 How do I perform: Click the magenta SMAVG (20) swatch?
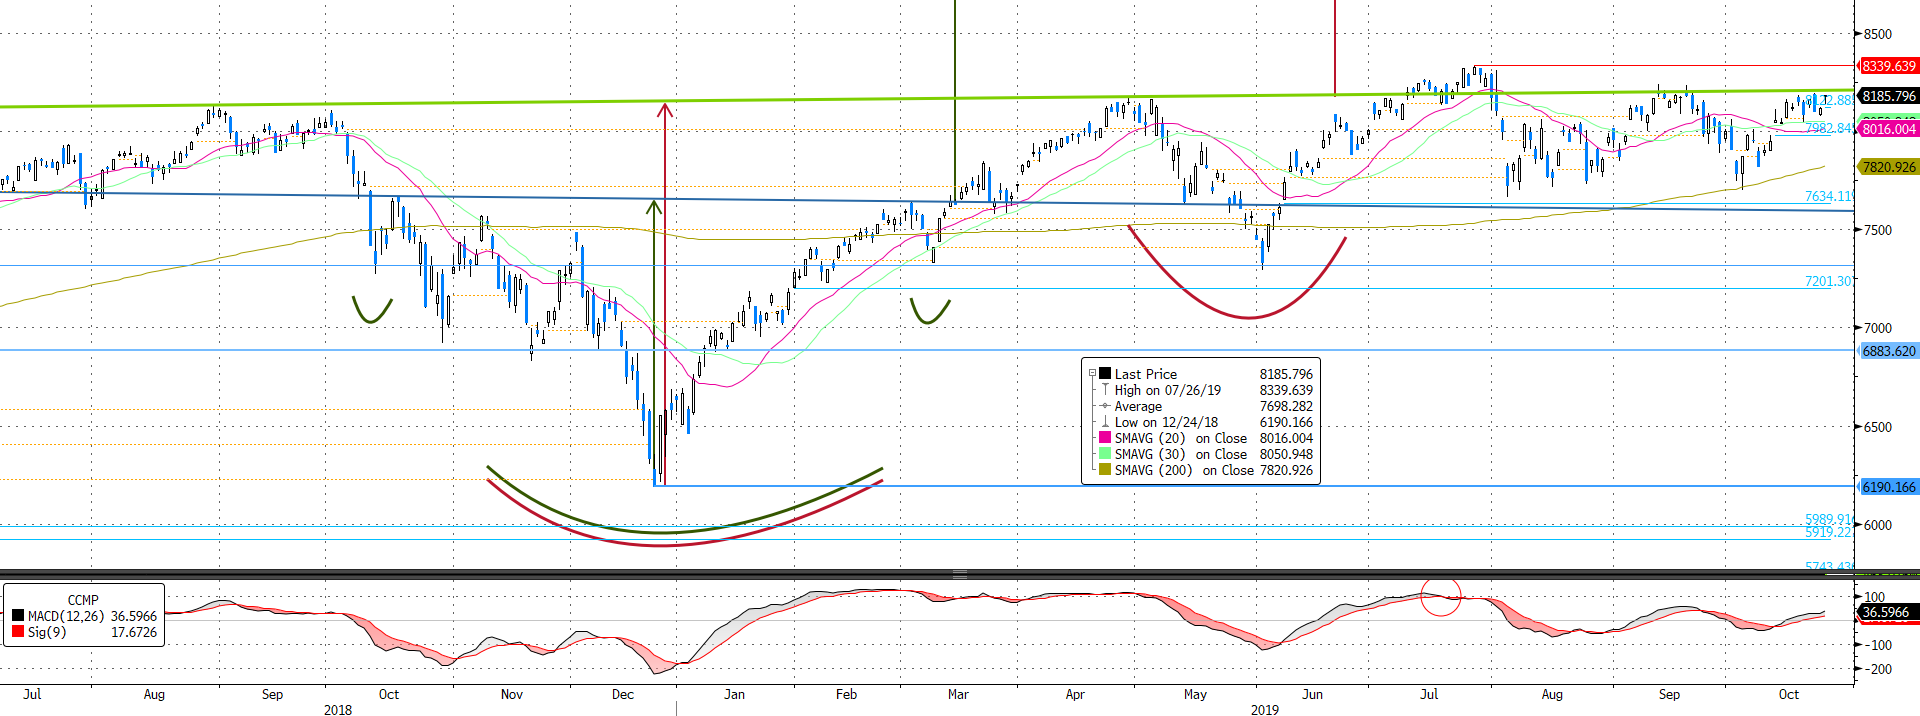(1105, 438)
